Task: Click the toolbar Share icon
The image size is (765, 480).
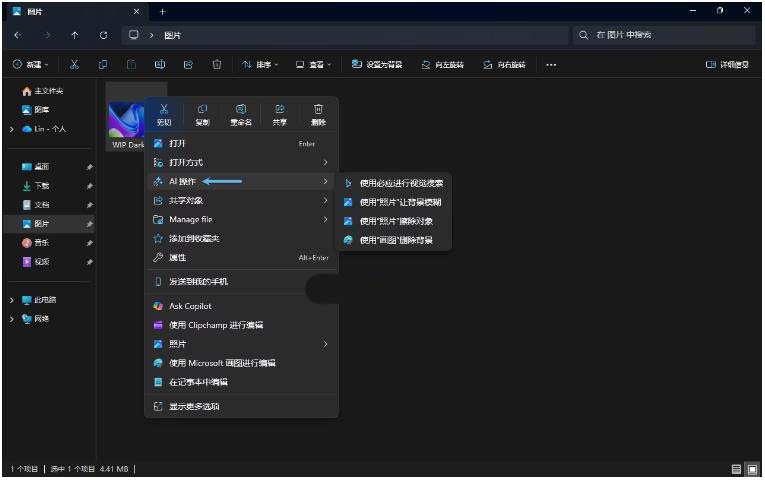Action: pos(188,64)
